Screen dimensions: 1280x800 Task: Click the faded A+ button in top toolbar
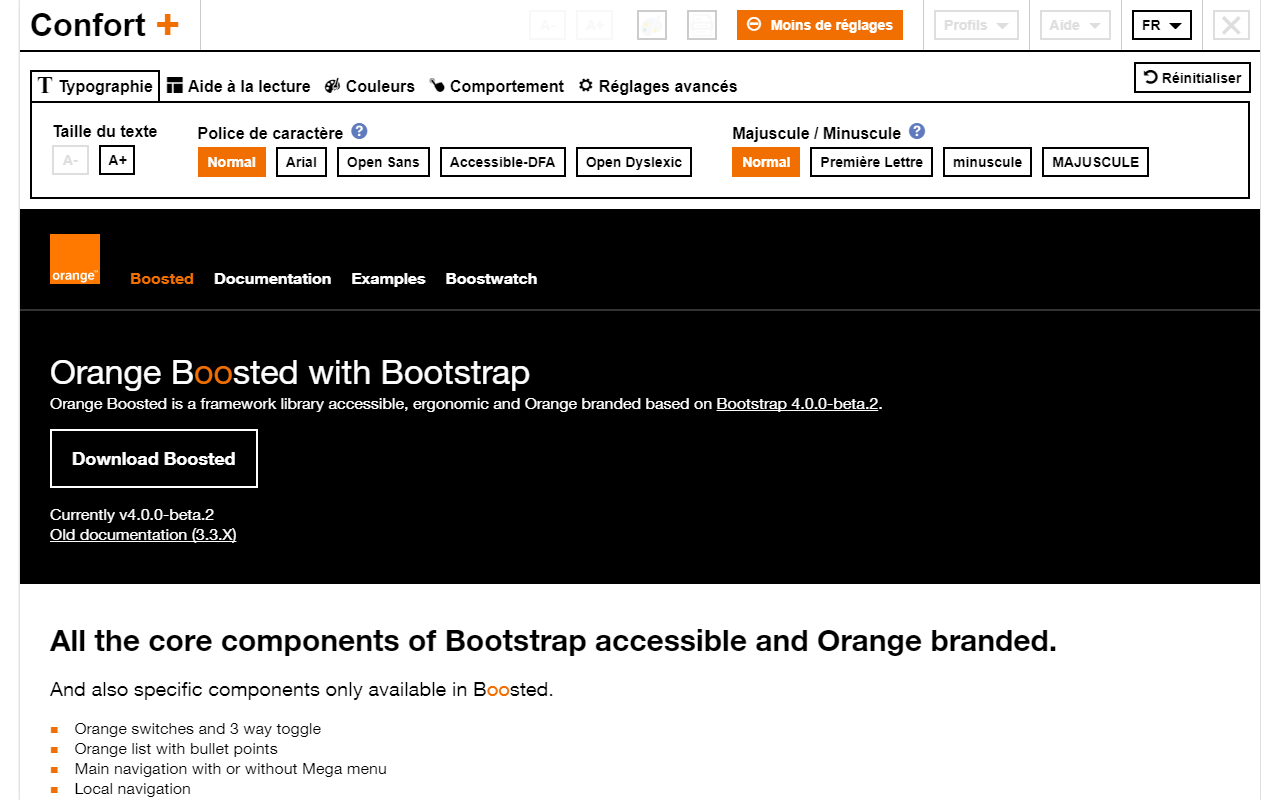pyautogui.click(x=594, y=25)
